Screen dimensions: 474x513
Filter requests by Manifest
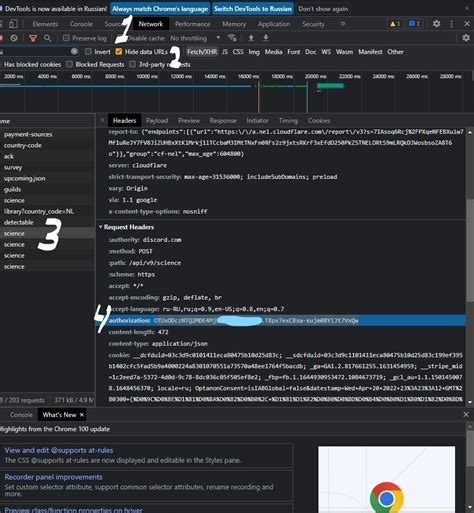click(370, 52)
